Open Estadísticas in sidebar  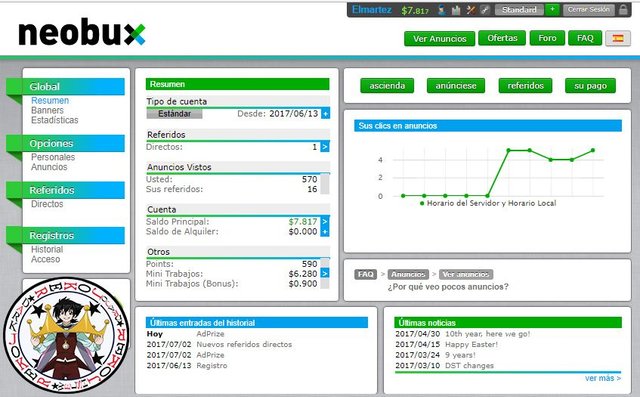point(55,120)
